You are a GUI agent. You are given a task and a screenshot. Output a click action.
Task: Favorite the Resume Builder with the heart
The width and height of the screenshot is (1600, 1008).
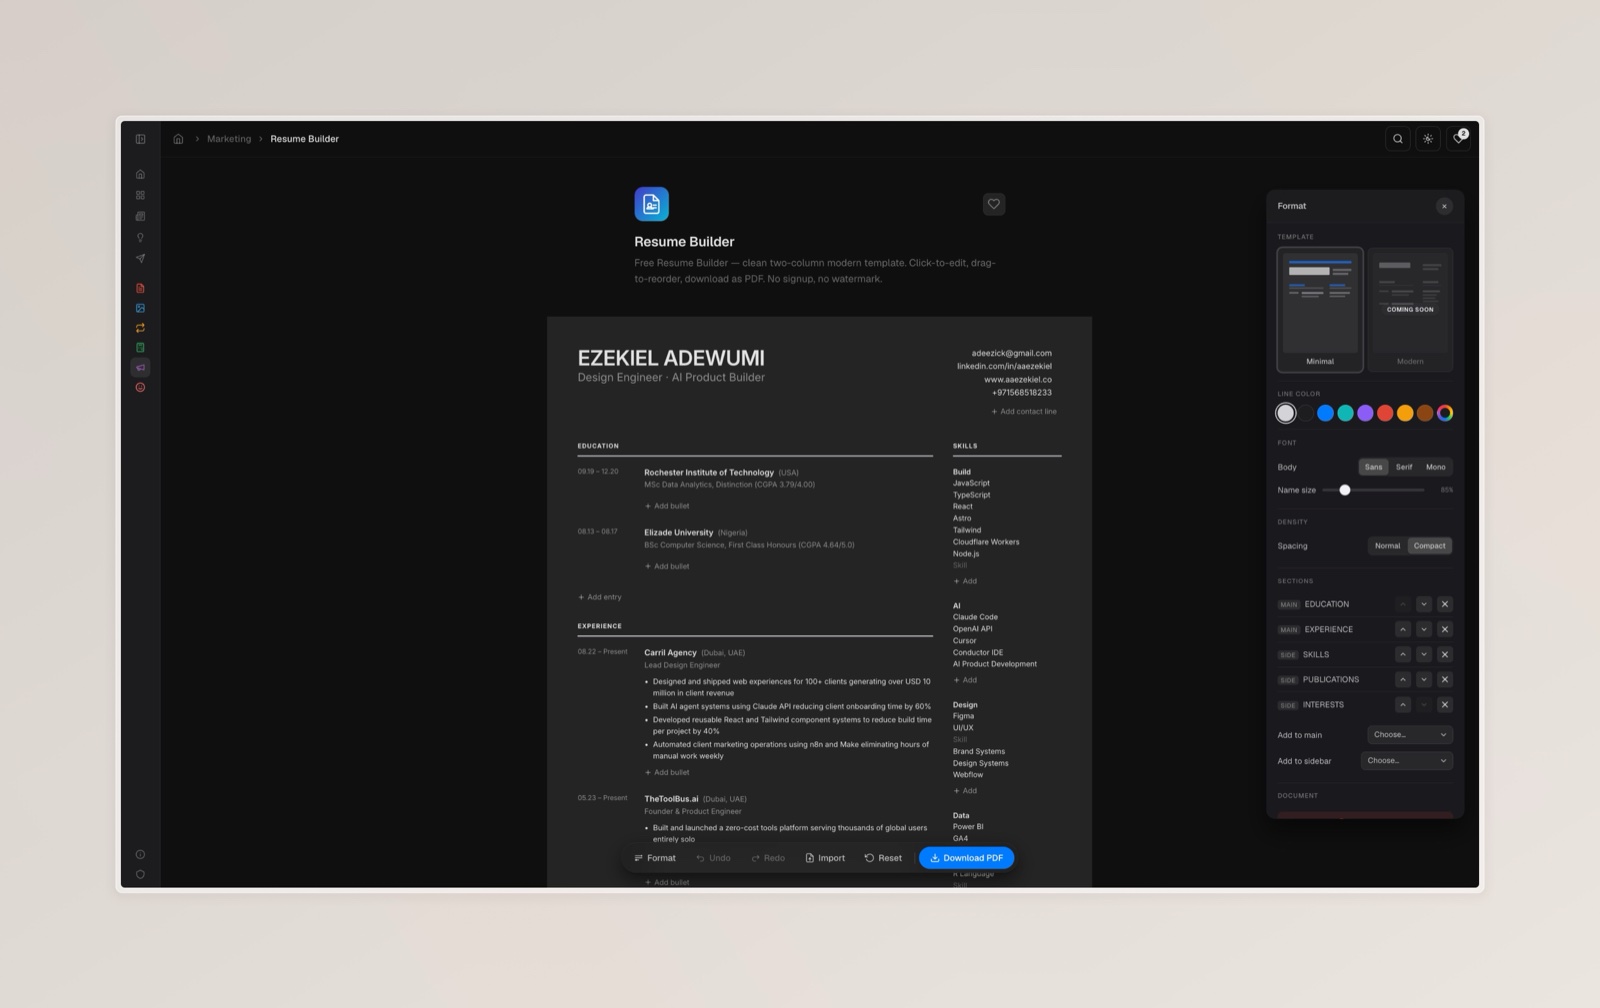pos(993,204)
